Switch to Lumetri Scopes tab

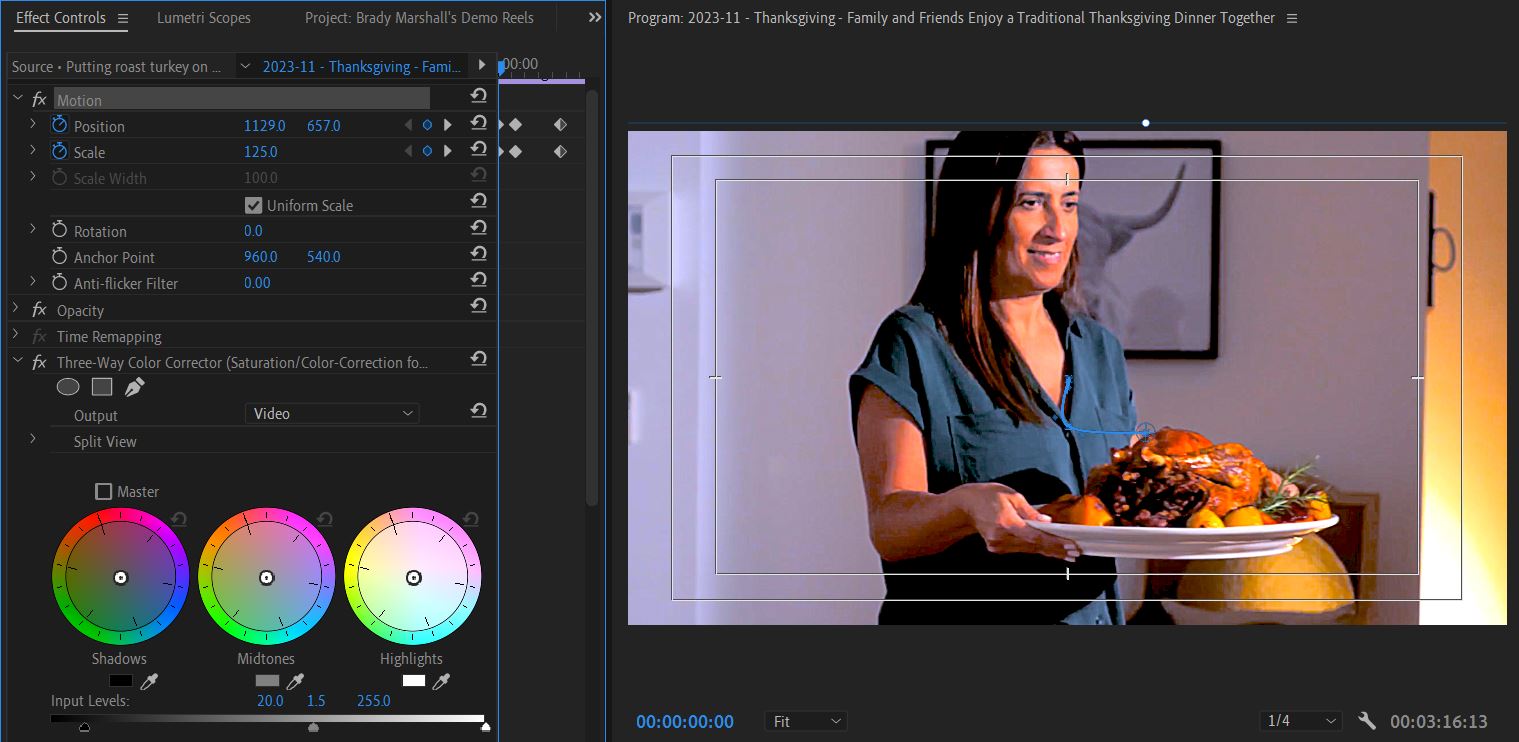tap(204, 18)
